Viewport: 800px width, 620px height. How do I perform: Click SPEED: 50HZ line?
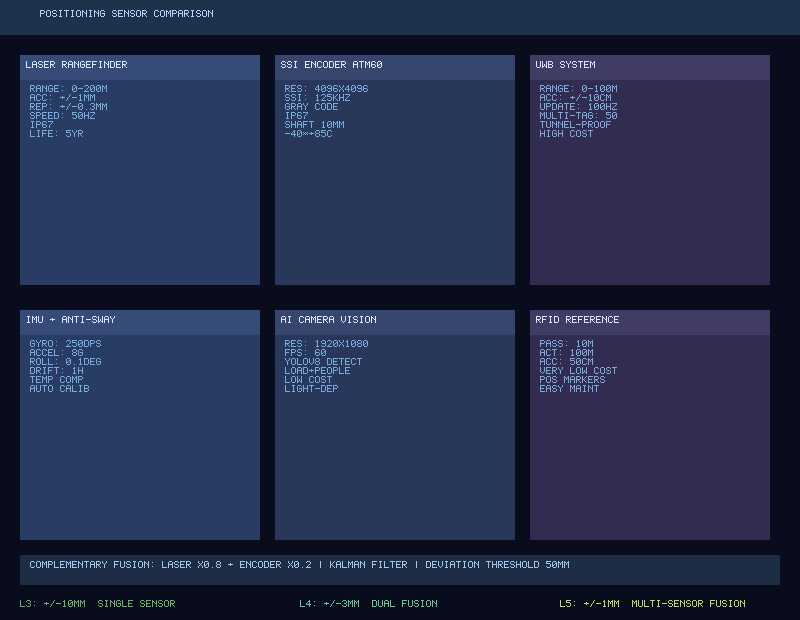[62, 116]
